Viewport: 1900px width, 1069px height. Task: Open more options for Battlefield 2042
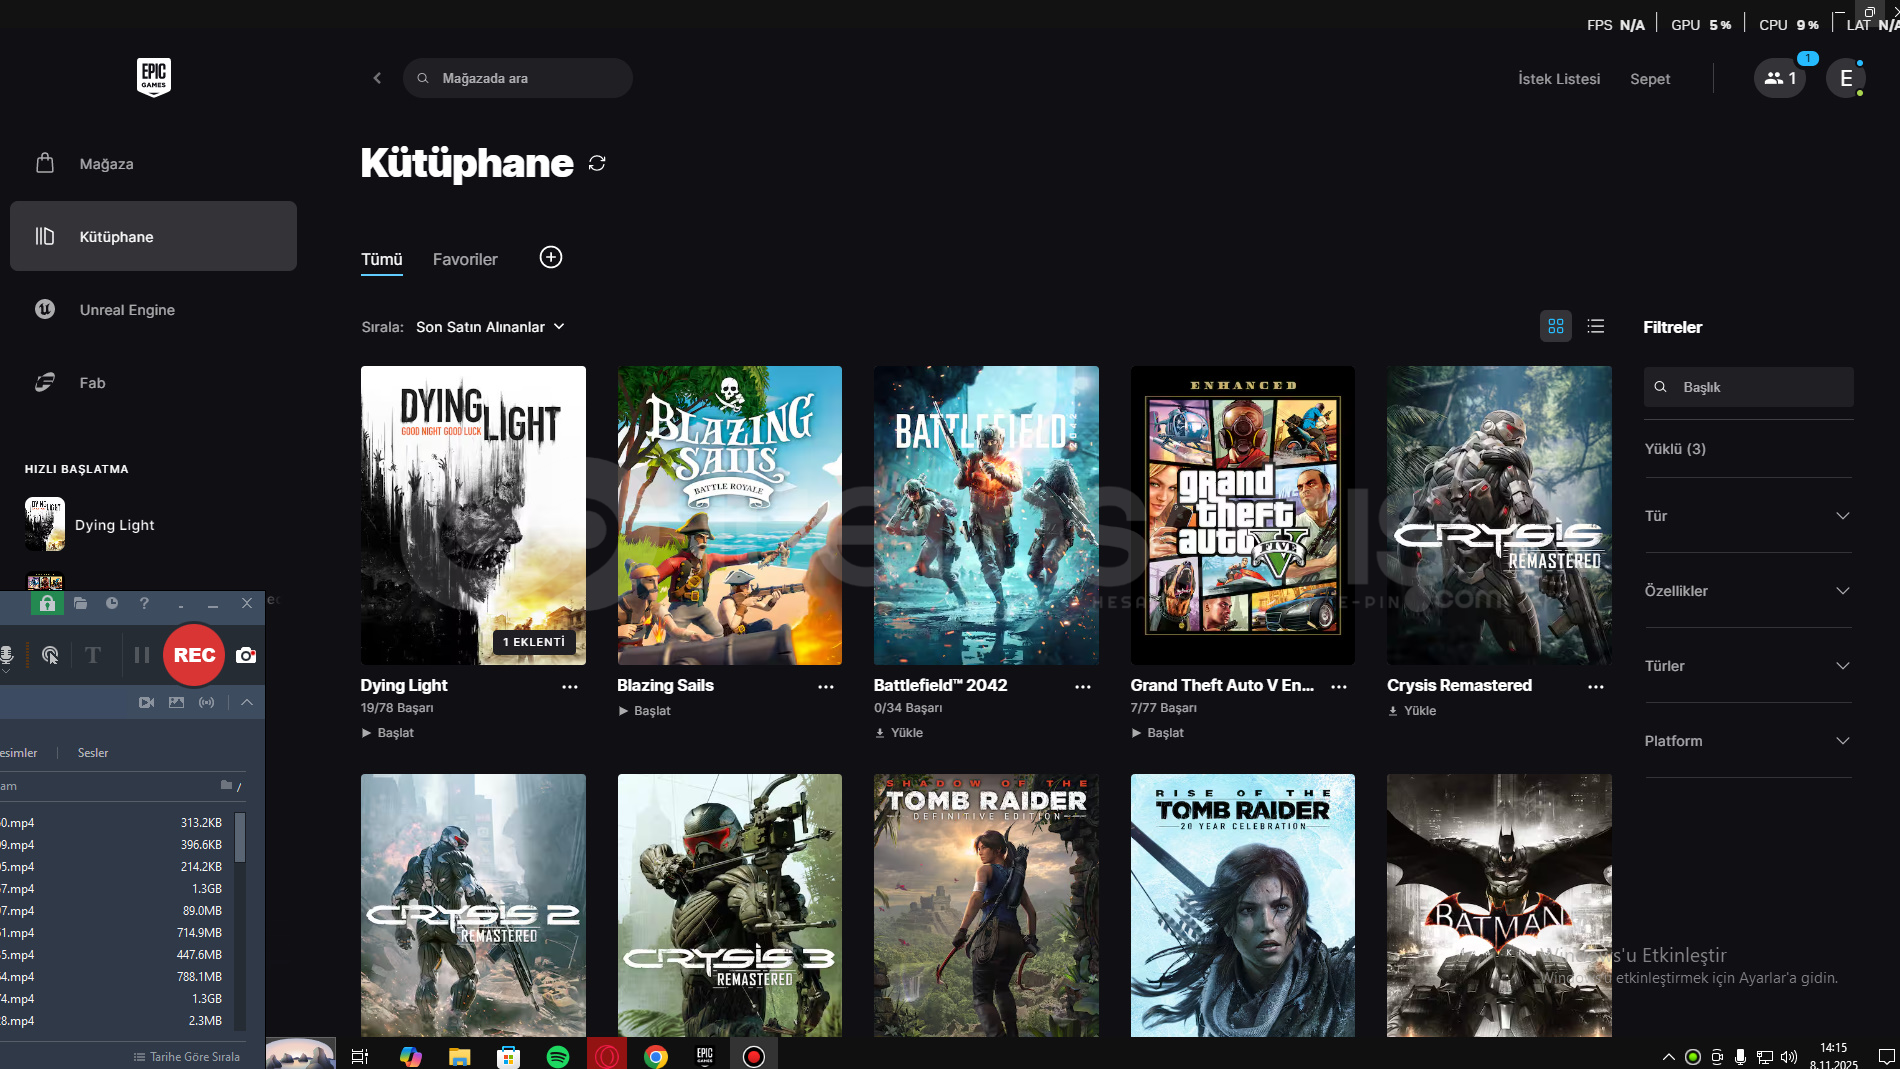(x=1083, y=687)
